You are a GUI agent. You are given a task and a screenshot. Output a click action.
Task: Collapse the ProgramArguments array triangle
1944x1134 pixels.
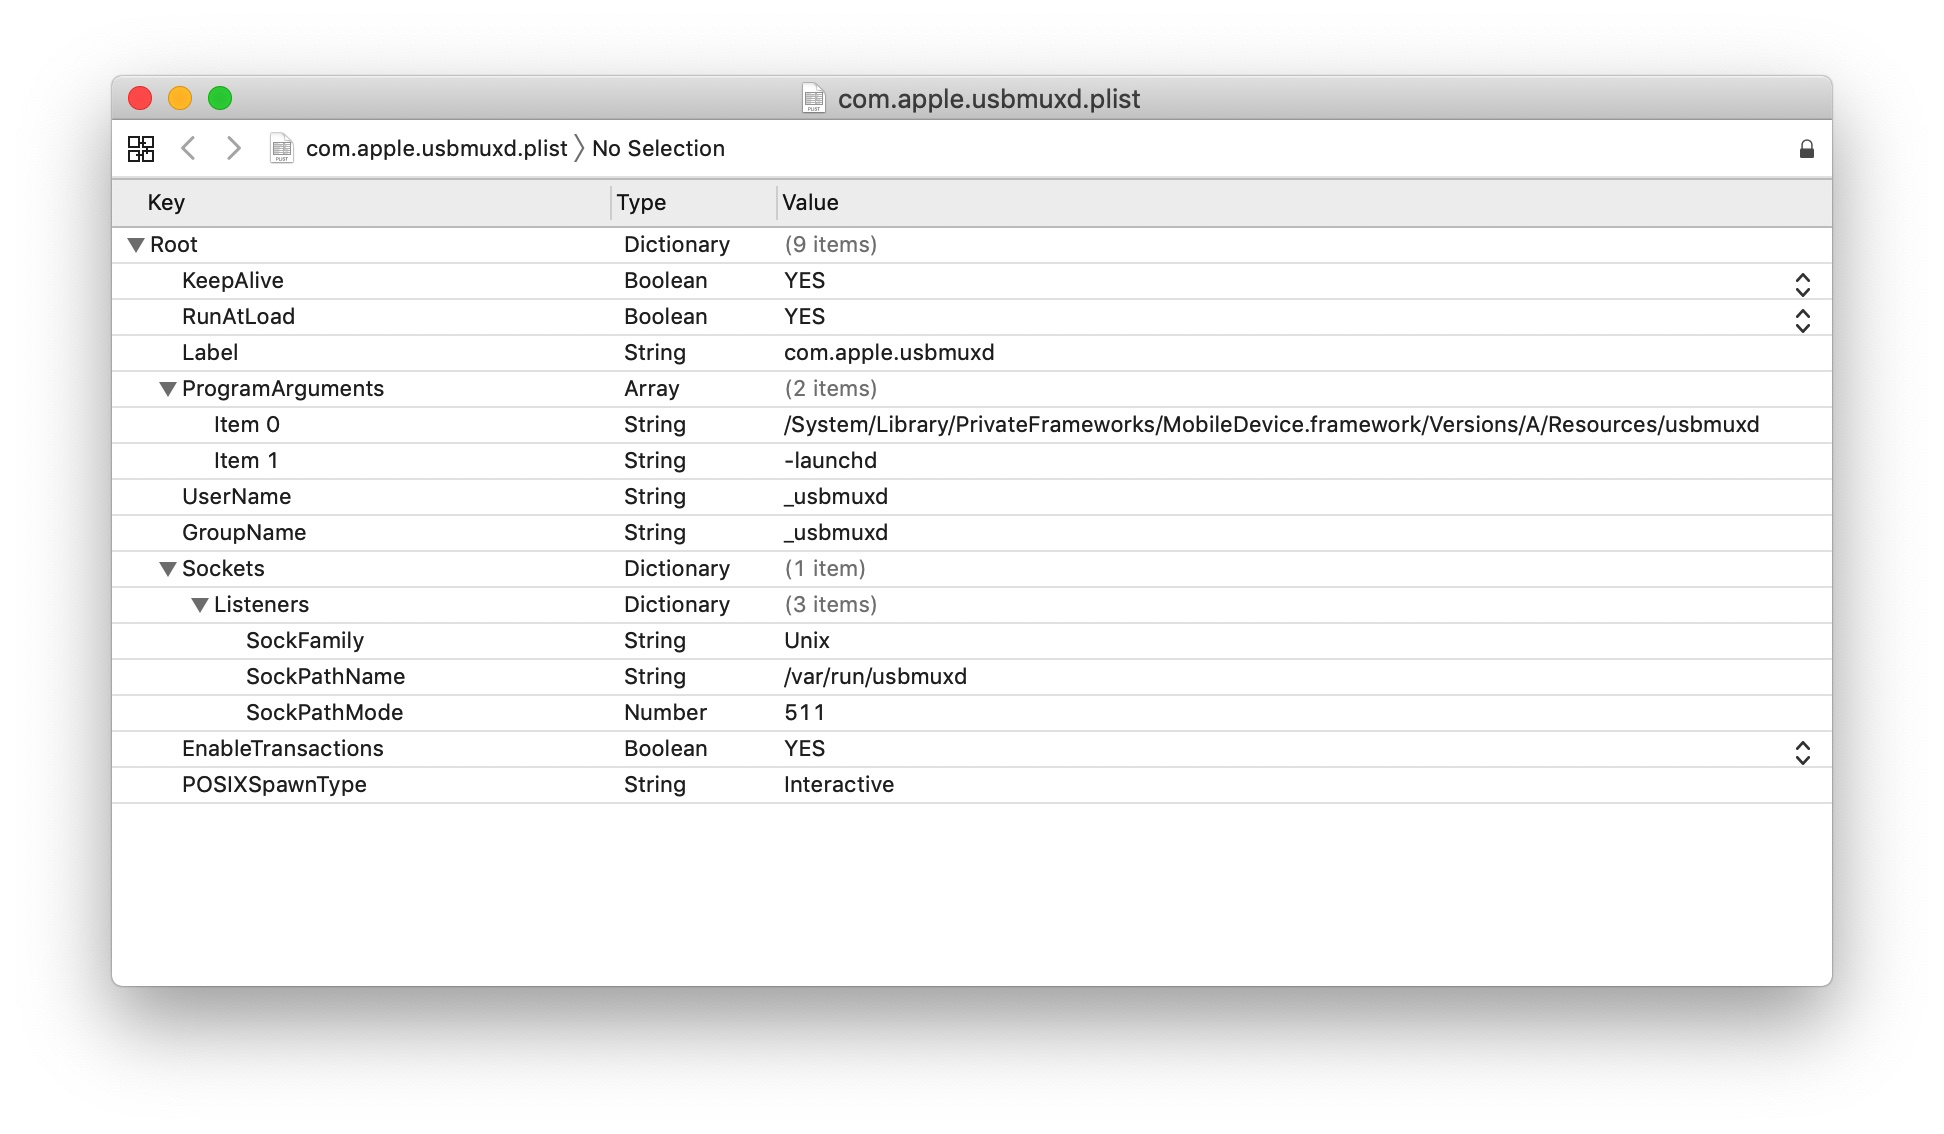point(168,389)
